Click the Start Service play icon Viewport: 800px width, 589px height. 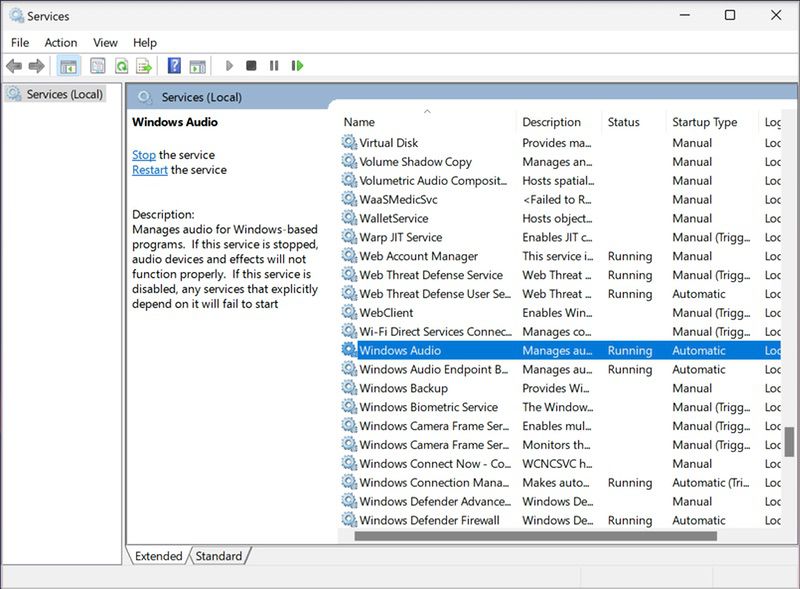[229, 65]
